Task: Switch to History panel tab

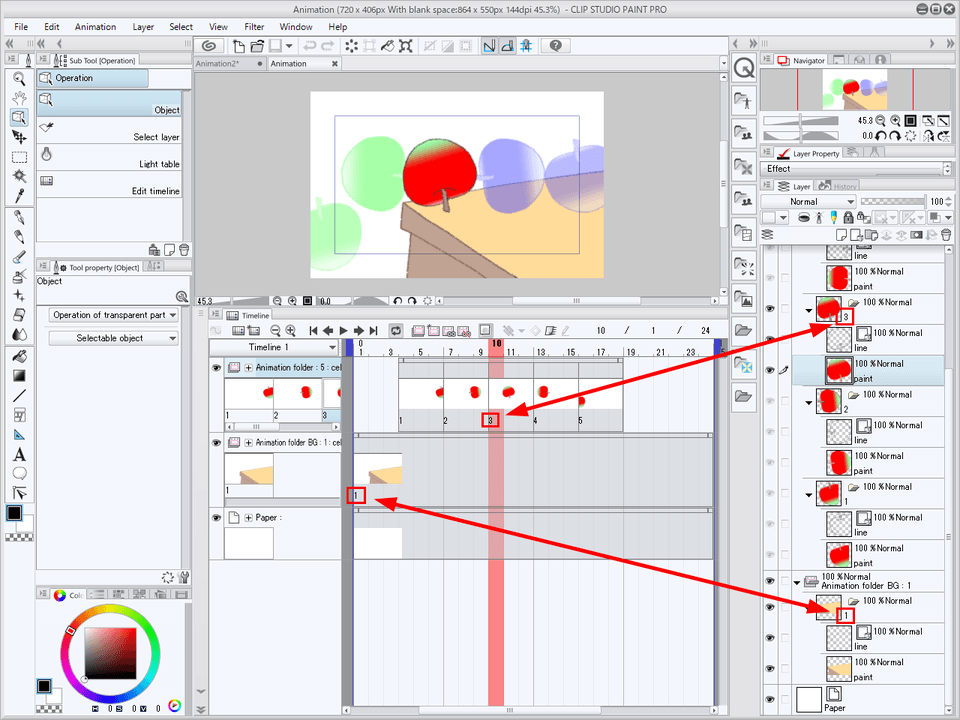Action: click(x=838, y=186)
